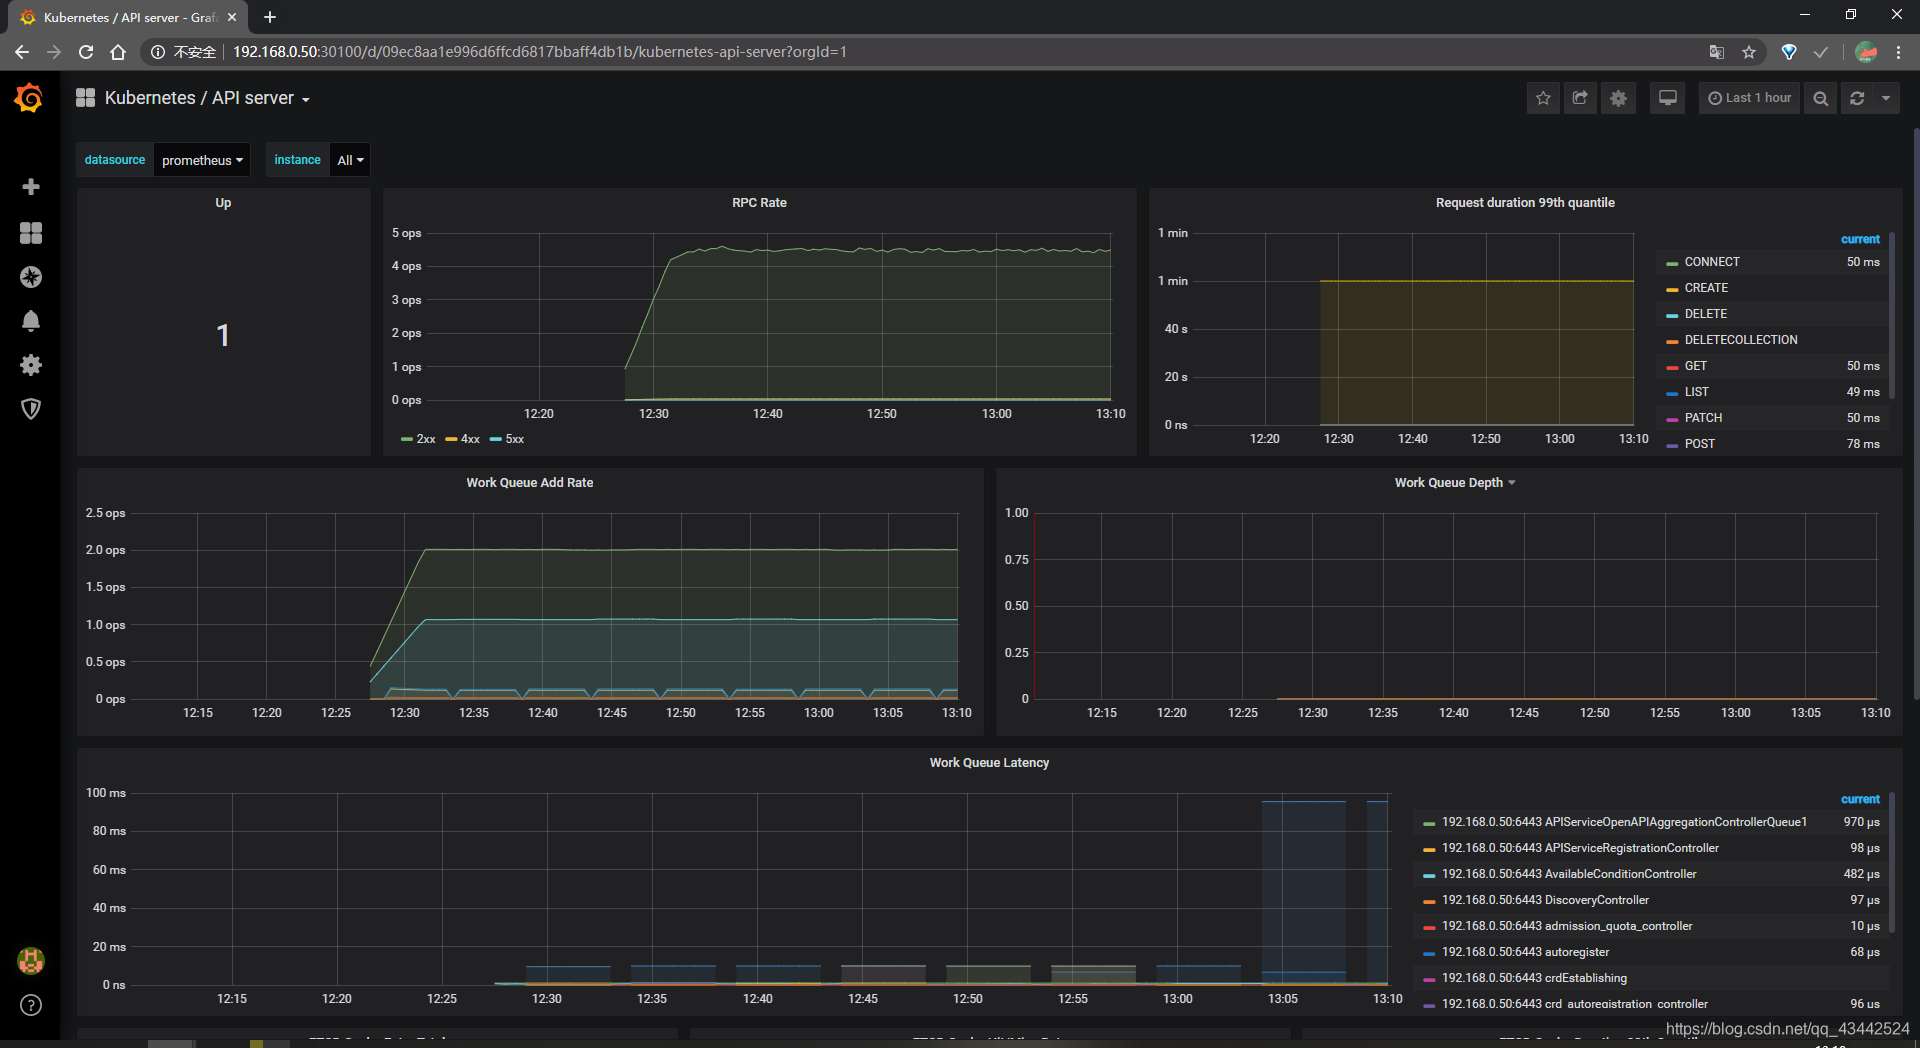View site security info icon
This screenshot has height=1048, width=1920.
157,52
